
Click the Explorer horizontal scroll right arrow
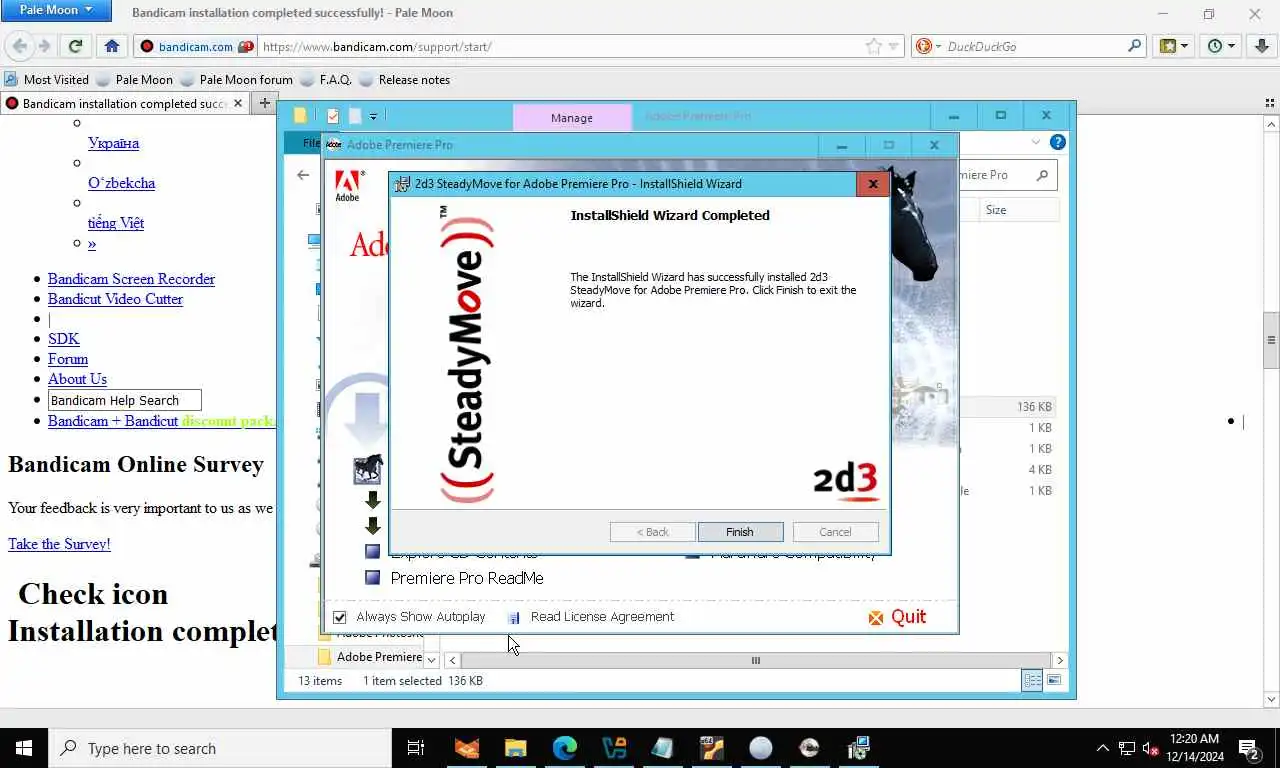click(1060, 660)
